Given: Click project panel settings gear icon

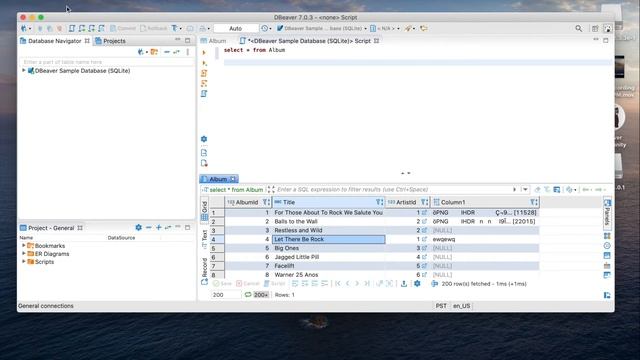Looking at the screenshot, I should 138,227.
